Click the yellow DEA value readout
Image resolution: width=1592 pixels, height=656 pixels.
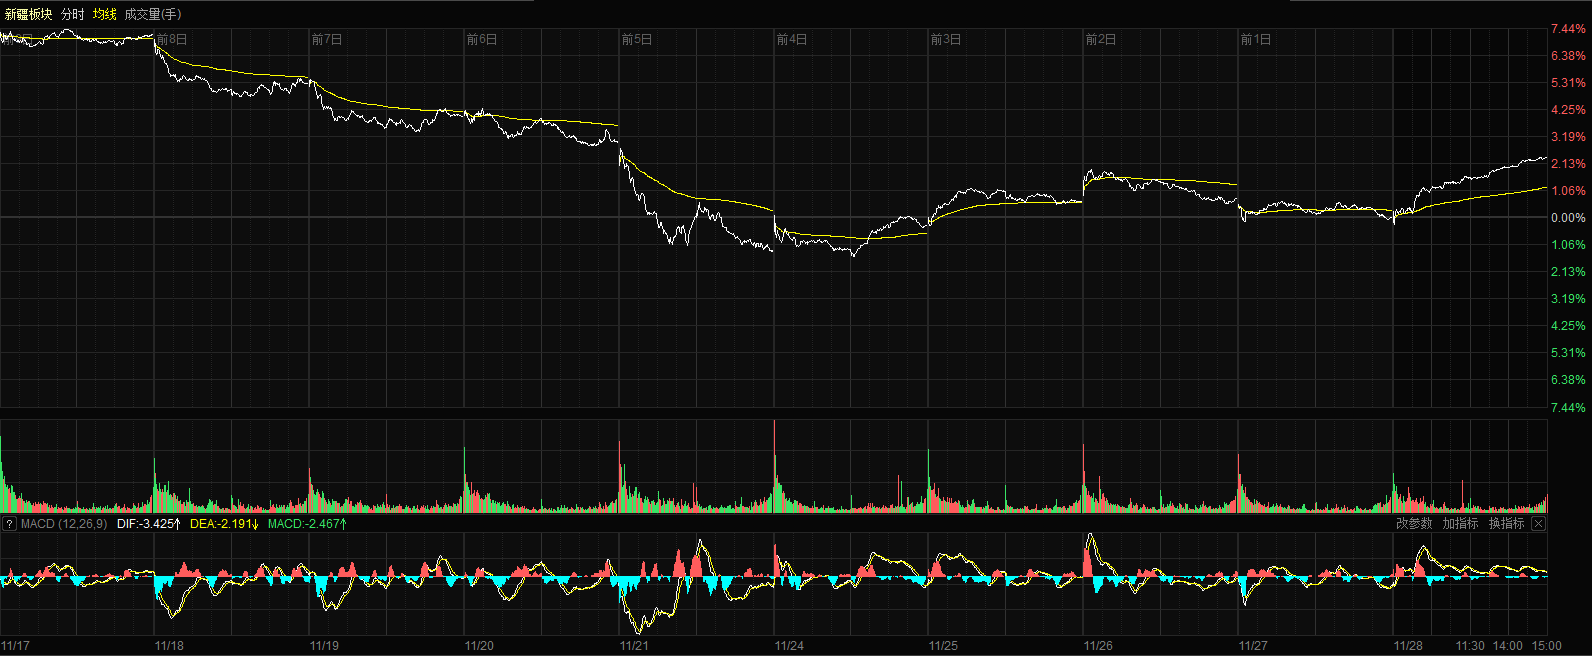[x=223, y=524]
